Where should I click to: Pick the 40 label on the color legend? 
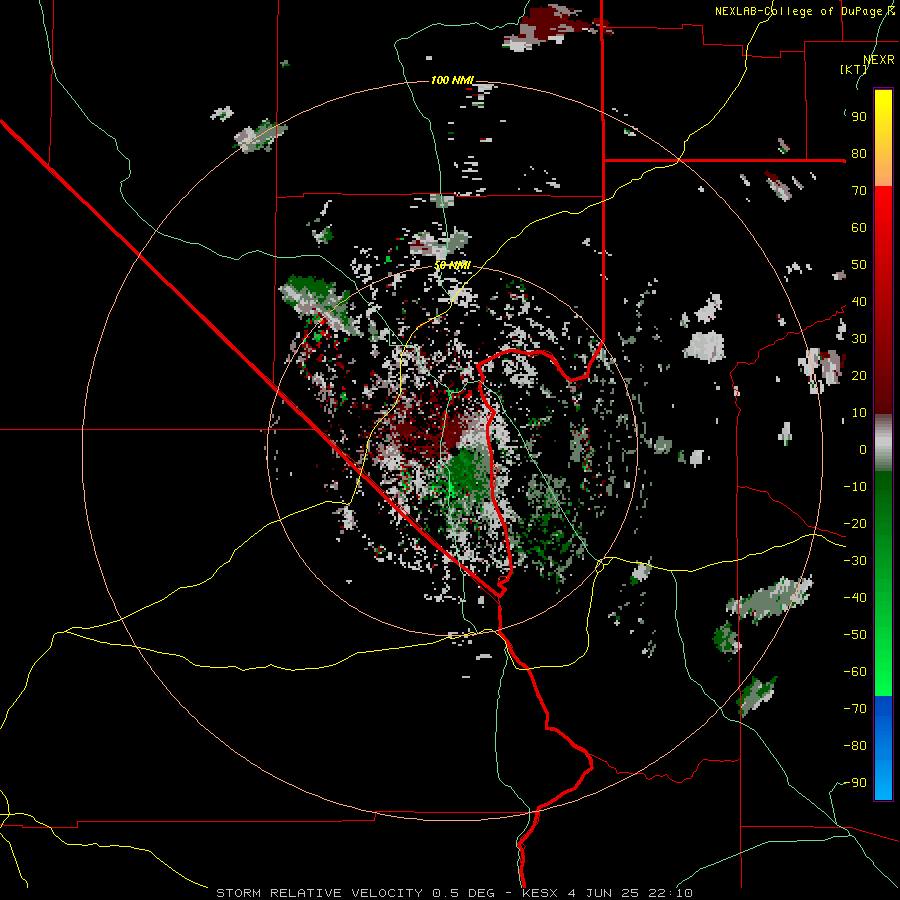tap(859, 302)
